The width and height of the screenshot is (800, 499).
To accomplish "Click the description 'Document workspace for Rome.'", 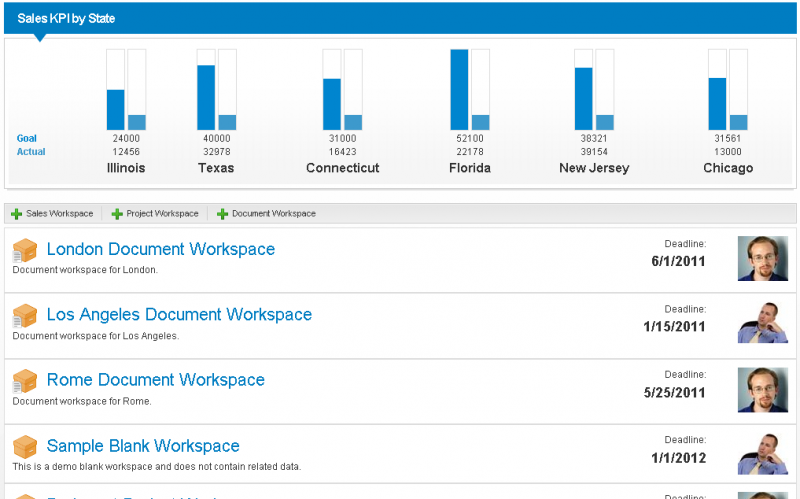I will [x=82, y=402].
